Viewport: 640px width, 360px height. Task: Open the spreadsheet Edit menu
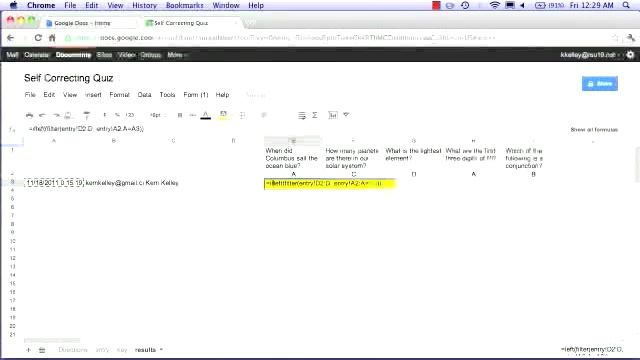point(49,95)
